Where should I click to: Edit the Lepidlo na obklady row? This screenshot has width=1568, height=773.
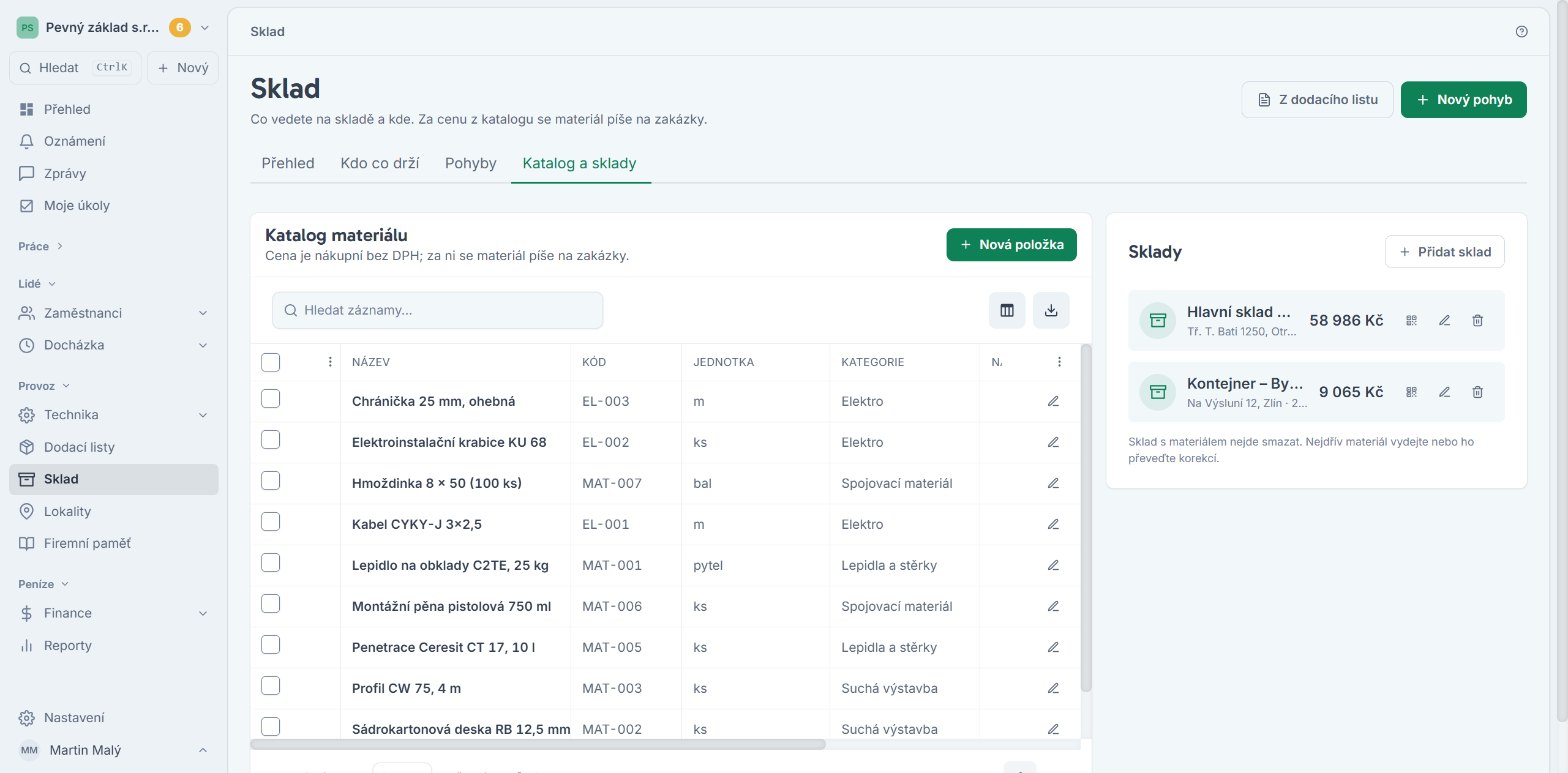tap(1053, 565)
